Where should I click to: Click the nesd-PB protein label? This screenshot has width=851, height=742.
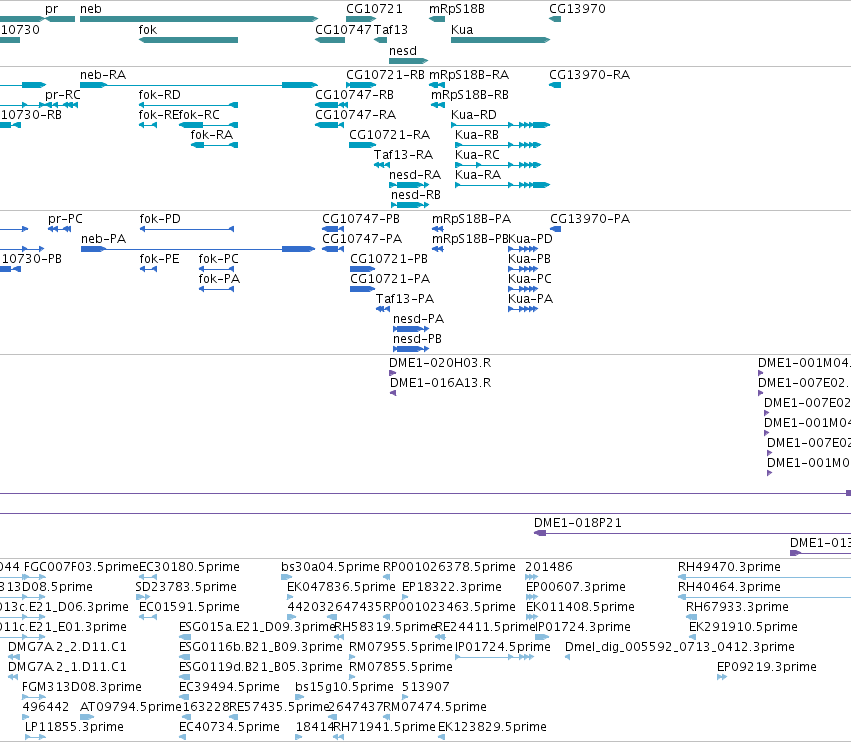(x=417, y=339)
